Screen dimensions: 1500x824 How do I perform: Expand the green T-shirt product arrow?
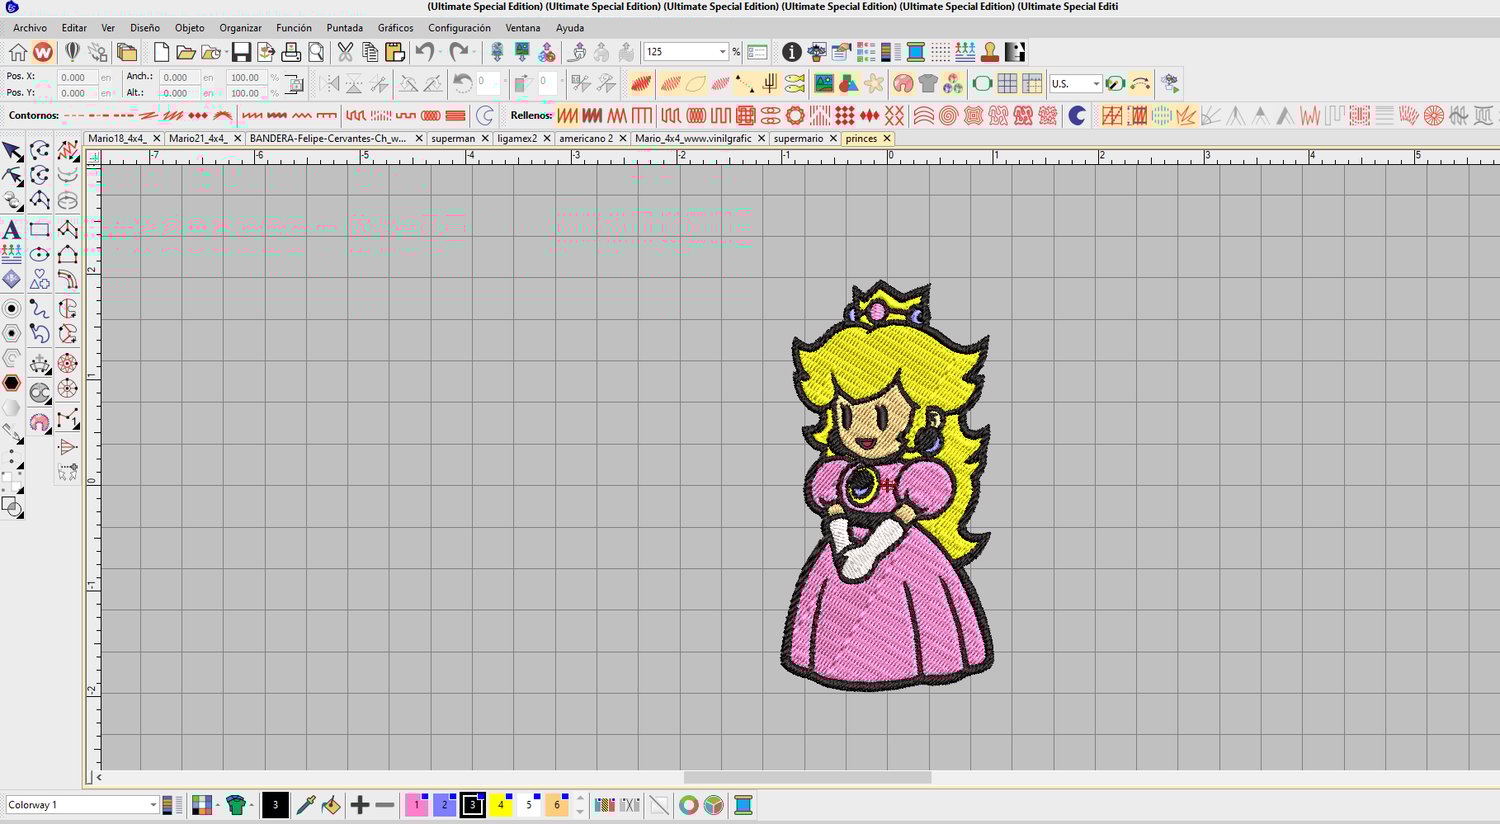pos(251,805)
